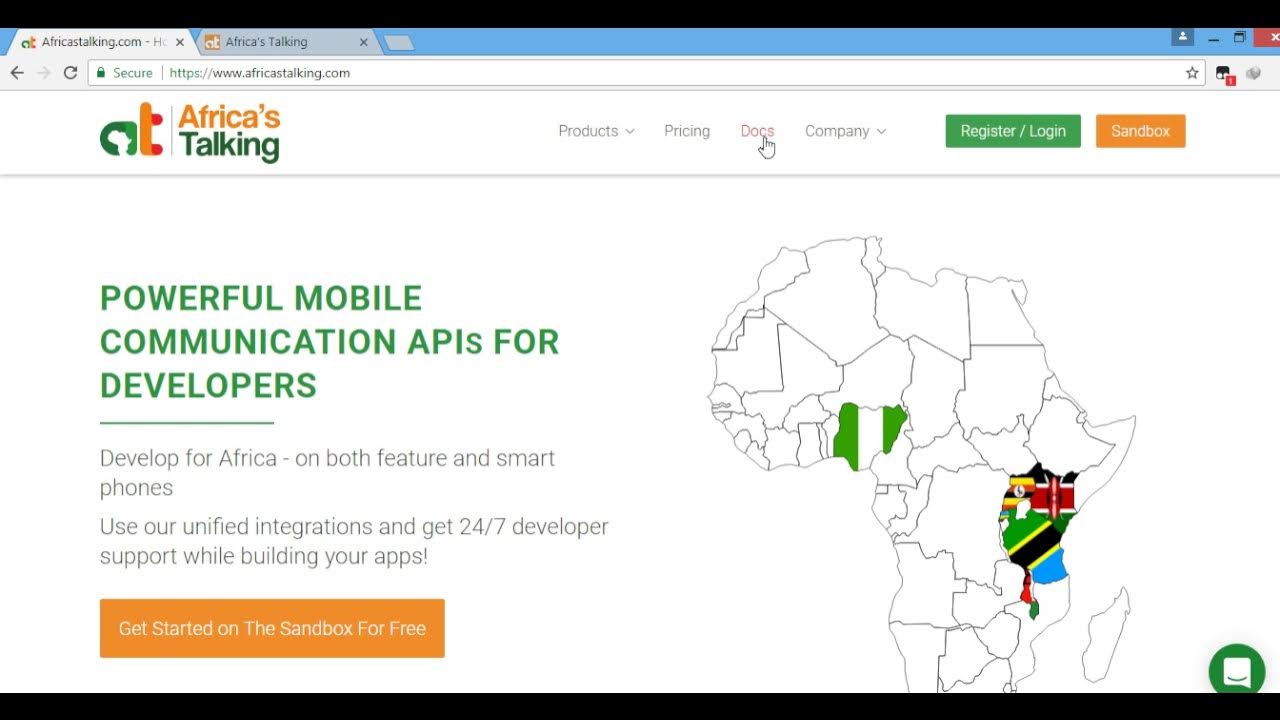
Task: Click the Register / Login button
Action: pos(1013,131)
